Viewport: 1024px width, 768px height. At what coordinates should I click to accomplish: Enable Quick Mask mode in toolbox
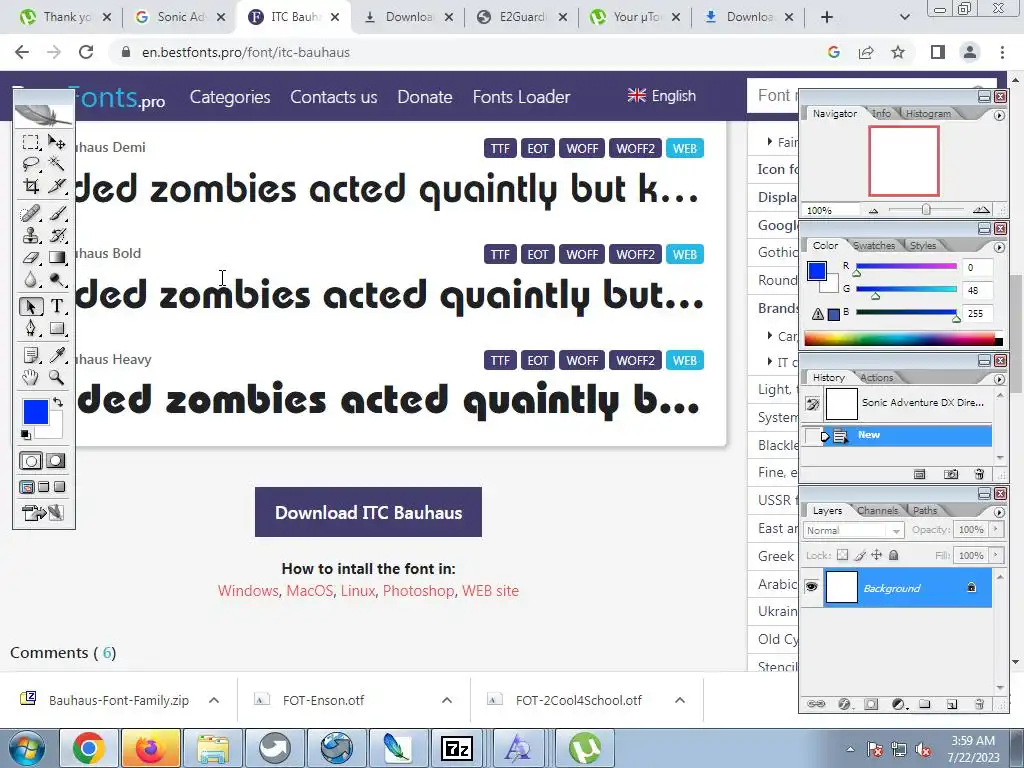[56, 461]
